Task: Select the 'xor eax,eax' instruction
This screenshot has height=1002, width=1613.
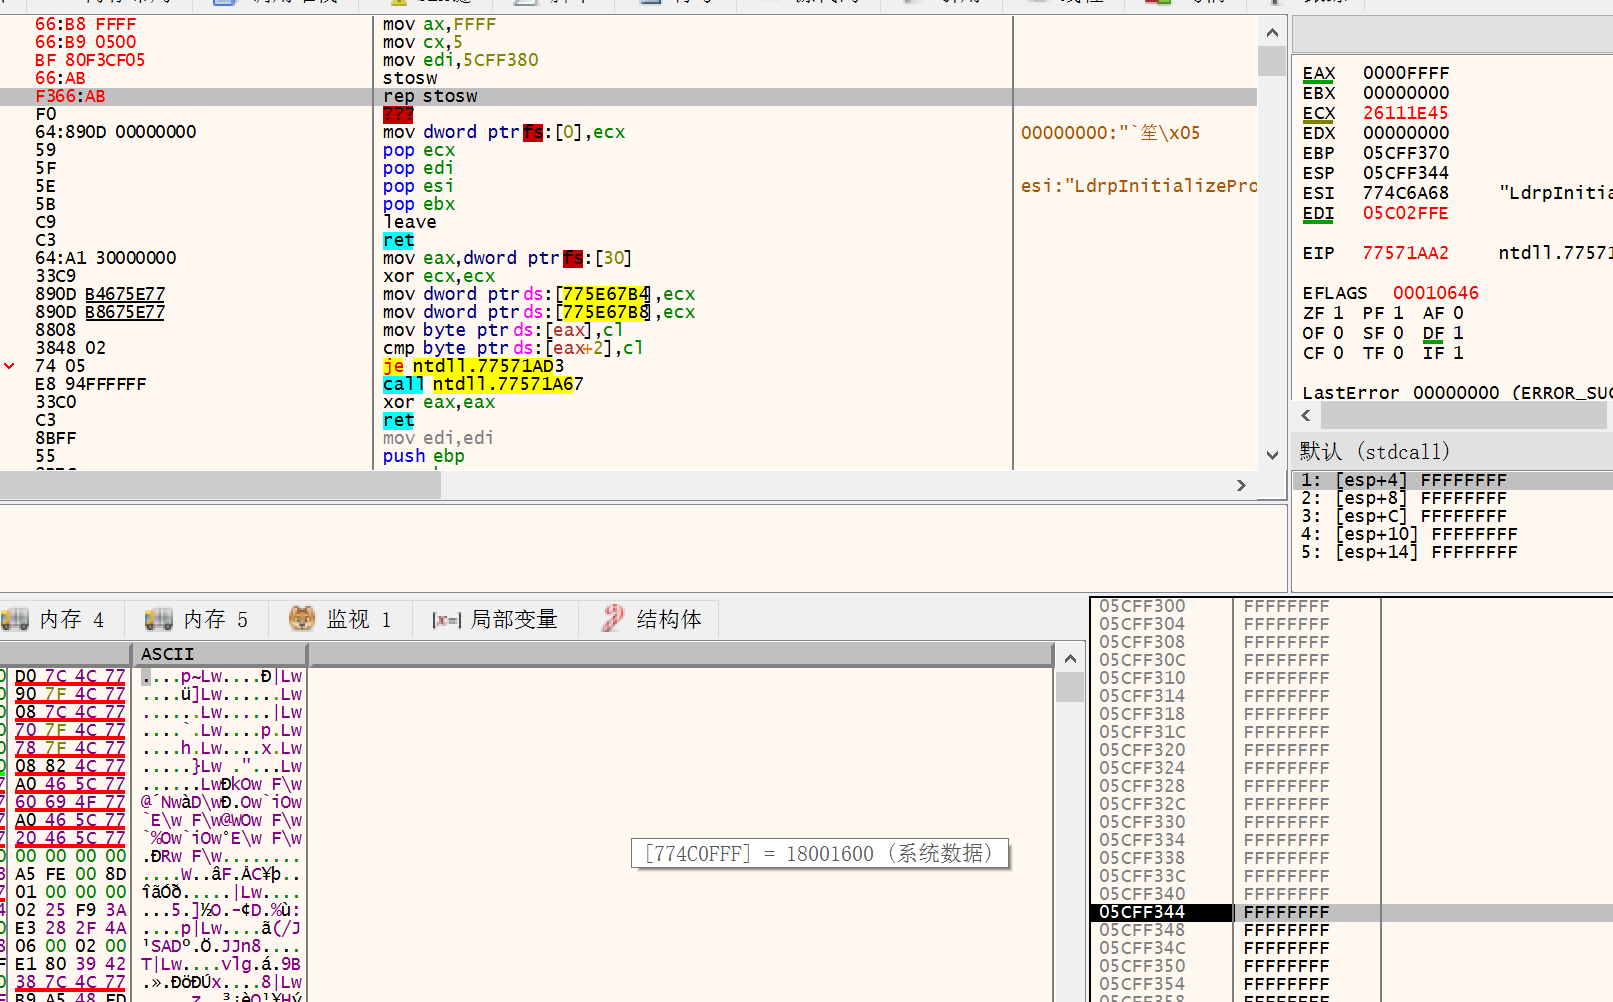Action: 439,402
